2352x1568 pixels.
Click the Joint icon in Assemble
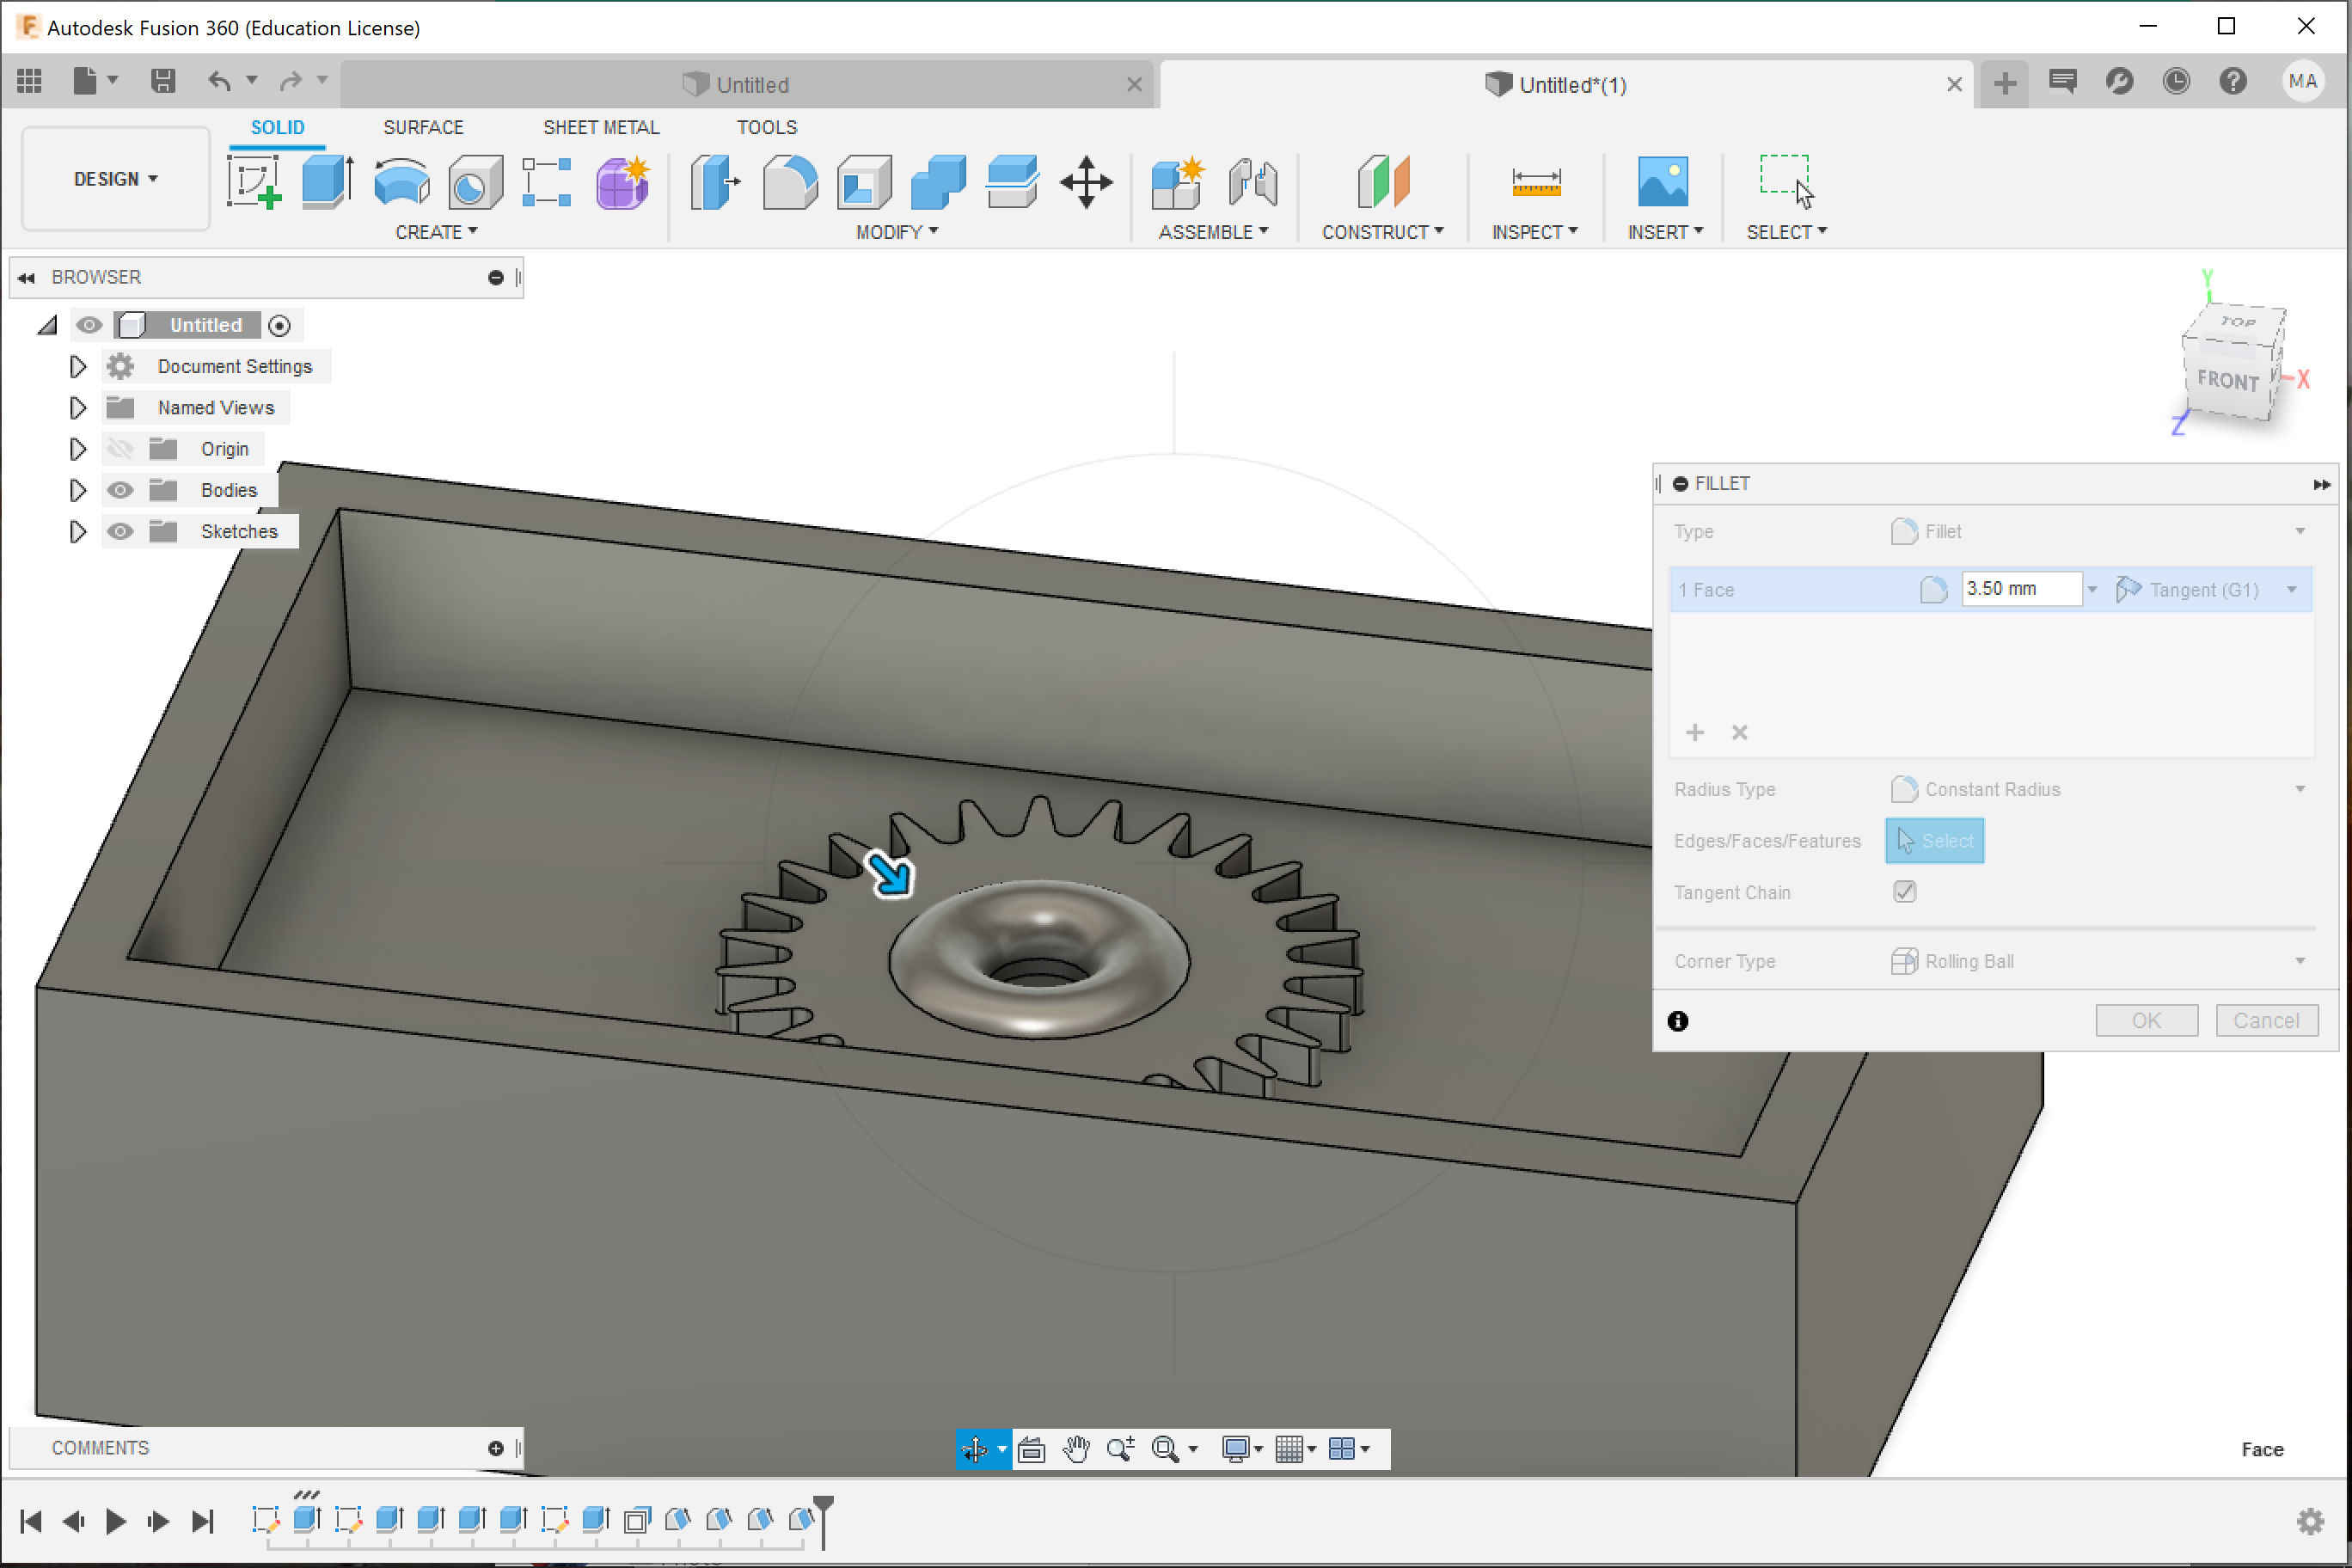(x=1253, y=182)
